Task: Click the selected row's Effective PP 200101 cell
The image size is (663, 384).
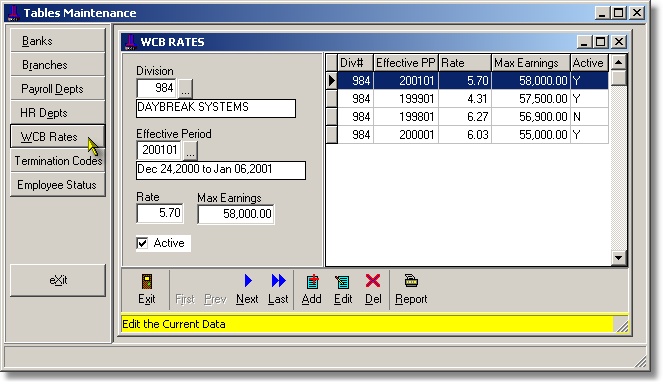Action: (x=406, y=80)
